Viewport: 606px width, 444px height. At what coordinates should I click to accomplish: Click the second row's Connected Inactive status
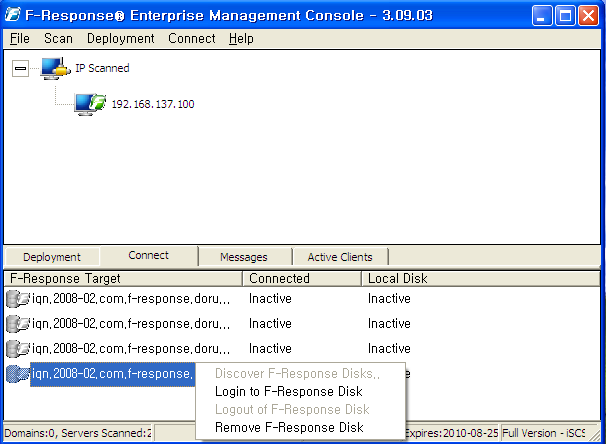[270, 324]
